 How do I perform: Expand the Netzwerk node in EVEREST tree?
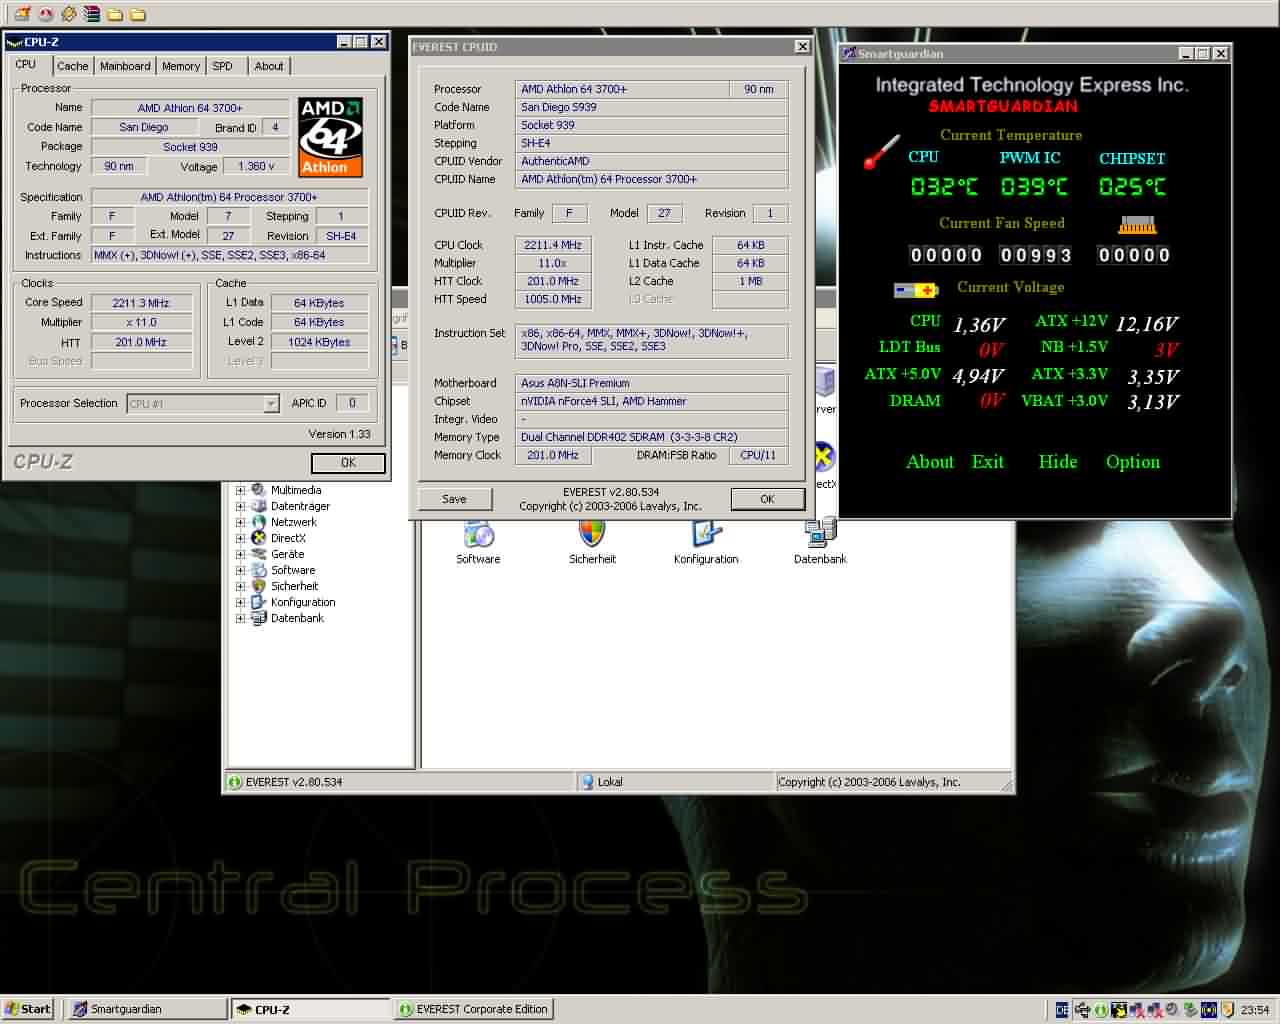[240, 522]
